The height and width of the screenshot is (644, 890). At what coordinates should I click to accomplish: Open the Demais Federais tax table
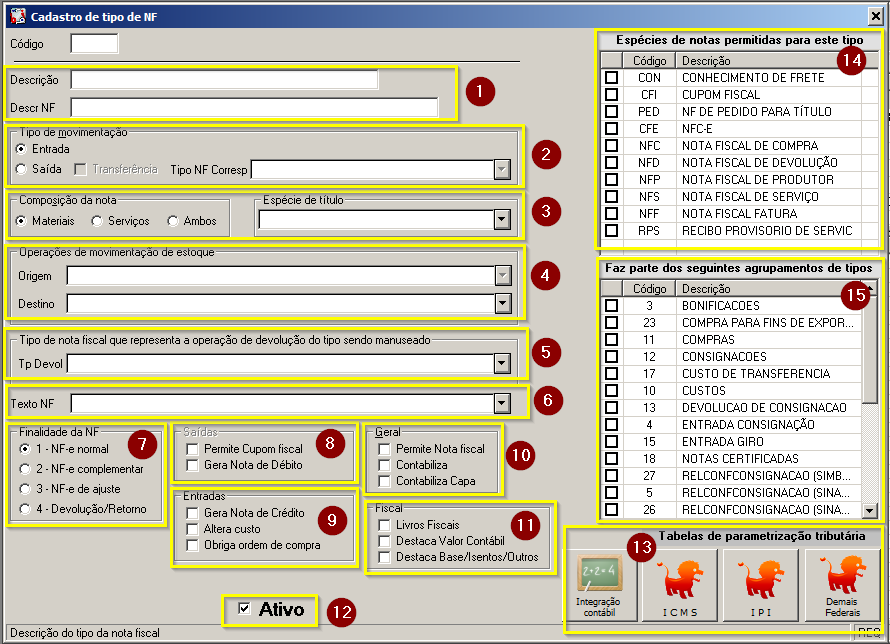pos(842,585)
